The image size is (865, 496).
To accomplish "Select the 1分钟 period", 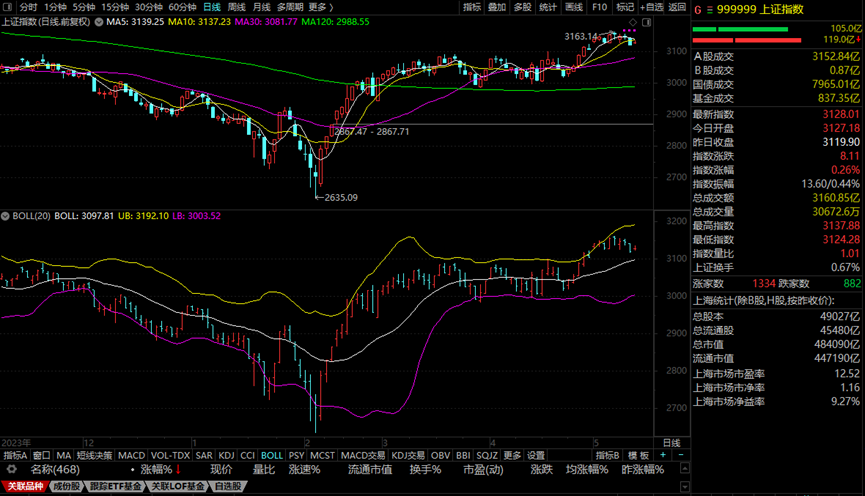I will [x=55, y=7].
